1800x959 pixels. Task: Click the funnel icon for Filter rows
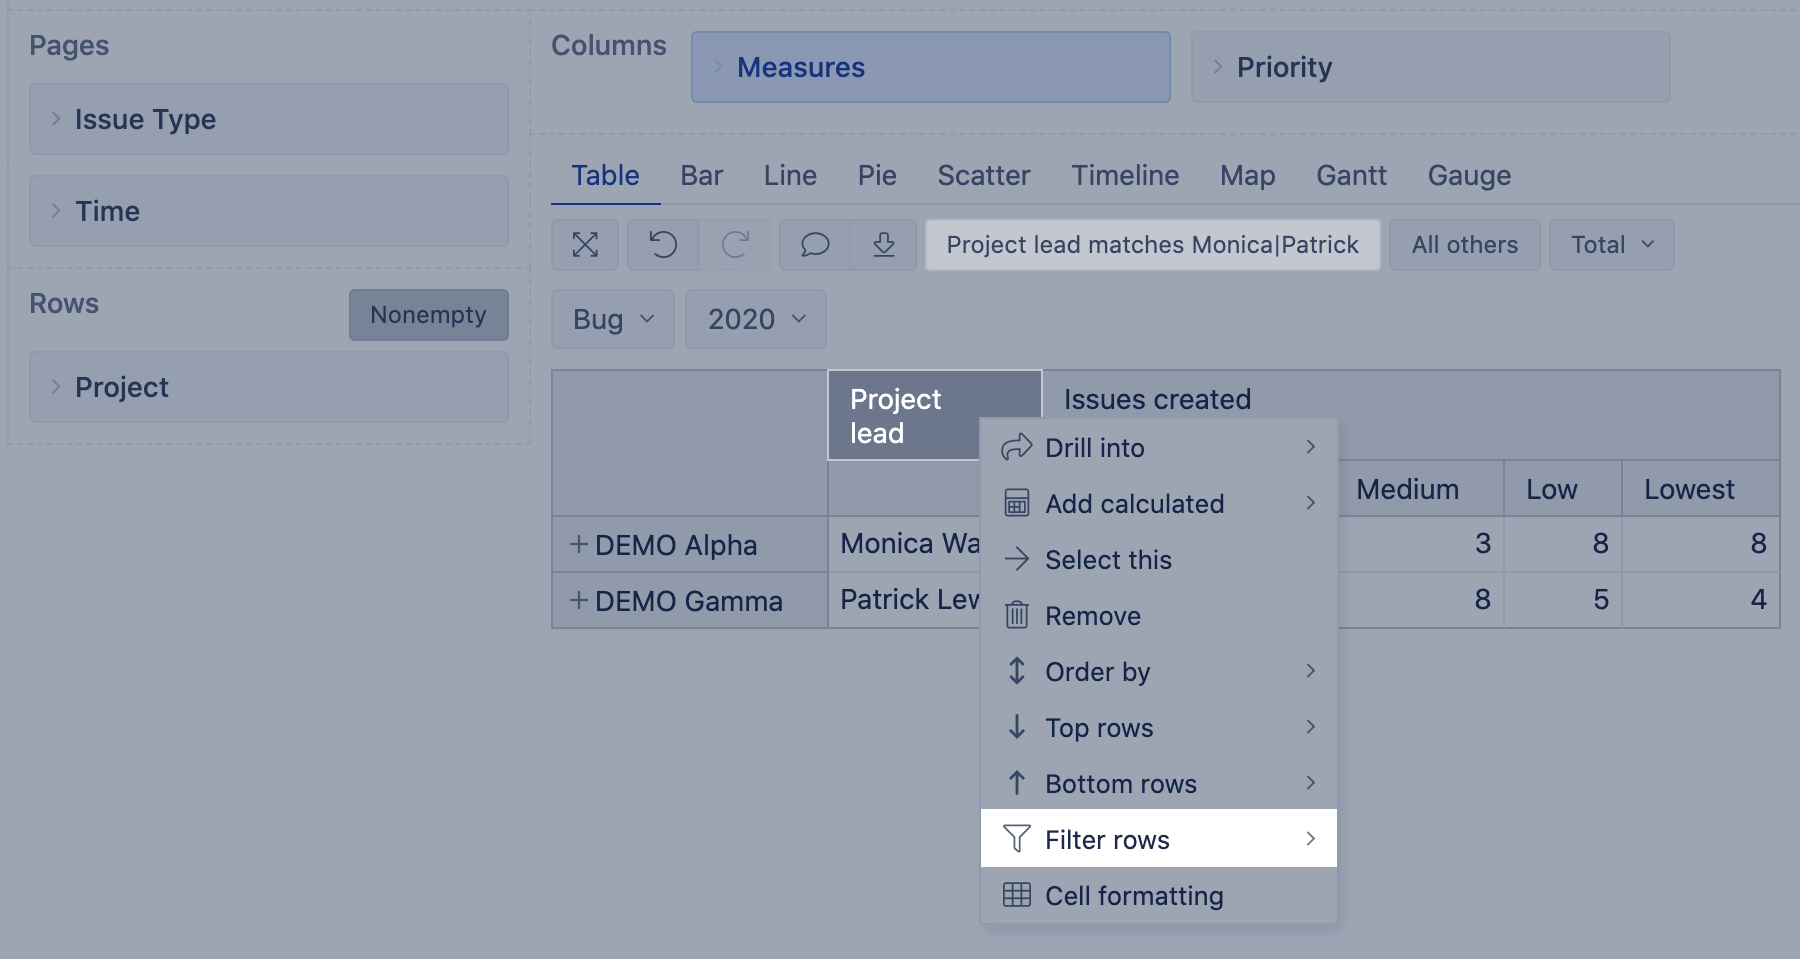click(1017, 839)
